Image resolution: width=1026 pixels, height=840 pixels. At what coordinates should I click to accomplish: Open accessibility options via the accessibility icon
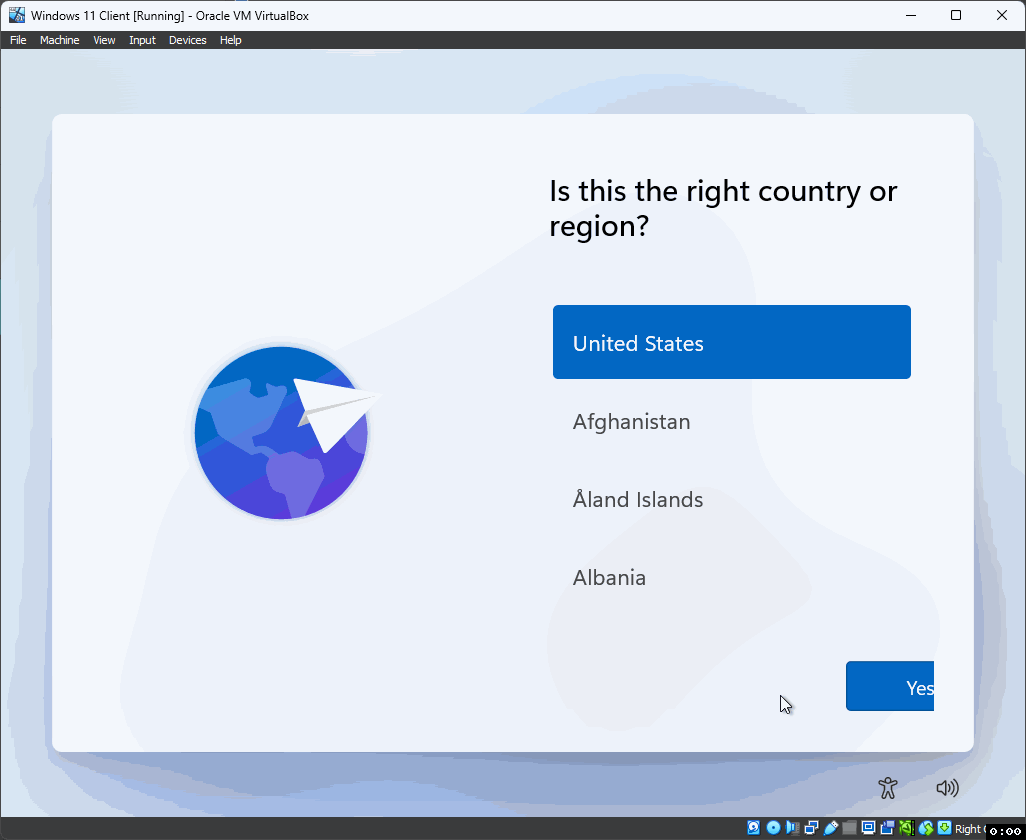[x=888, y=788]
